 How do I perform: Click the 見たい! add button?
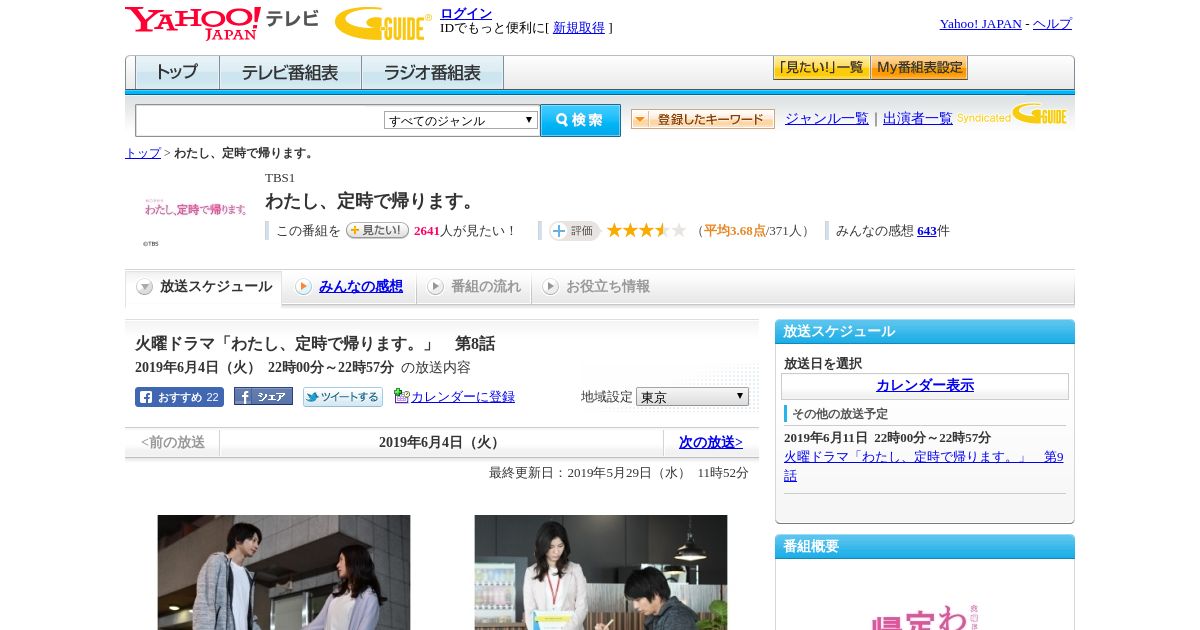377,230
